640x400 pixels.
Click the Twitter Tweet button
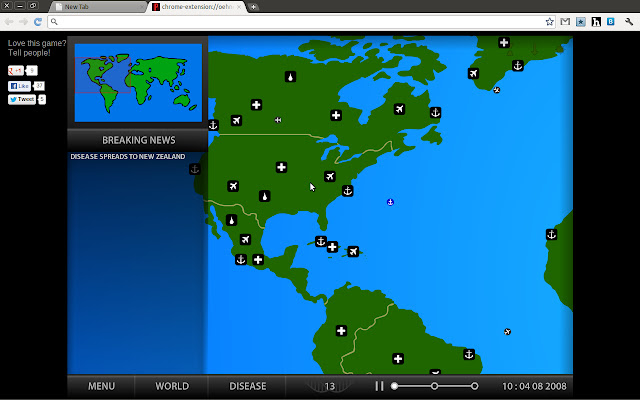click(x=22, y=99)
